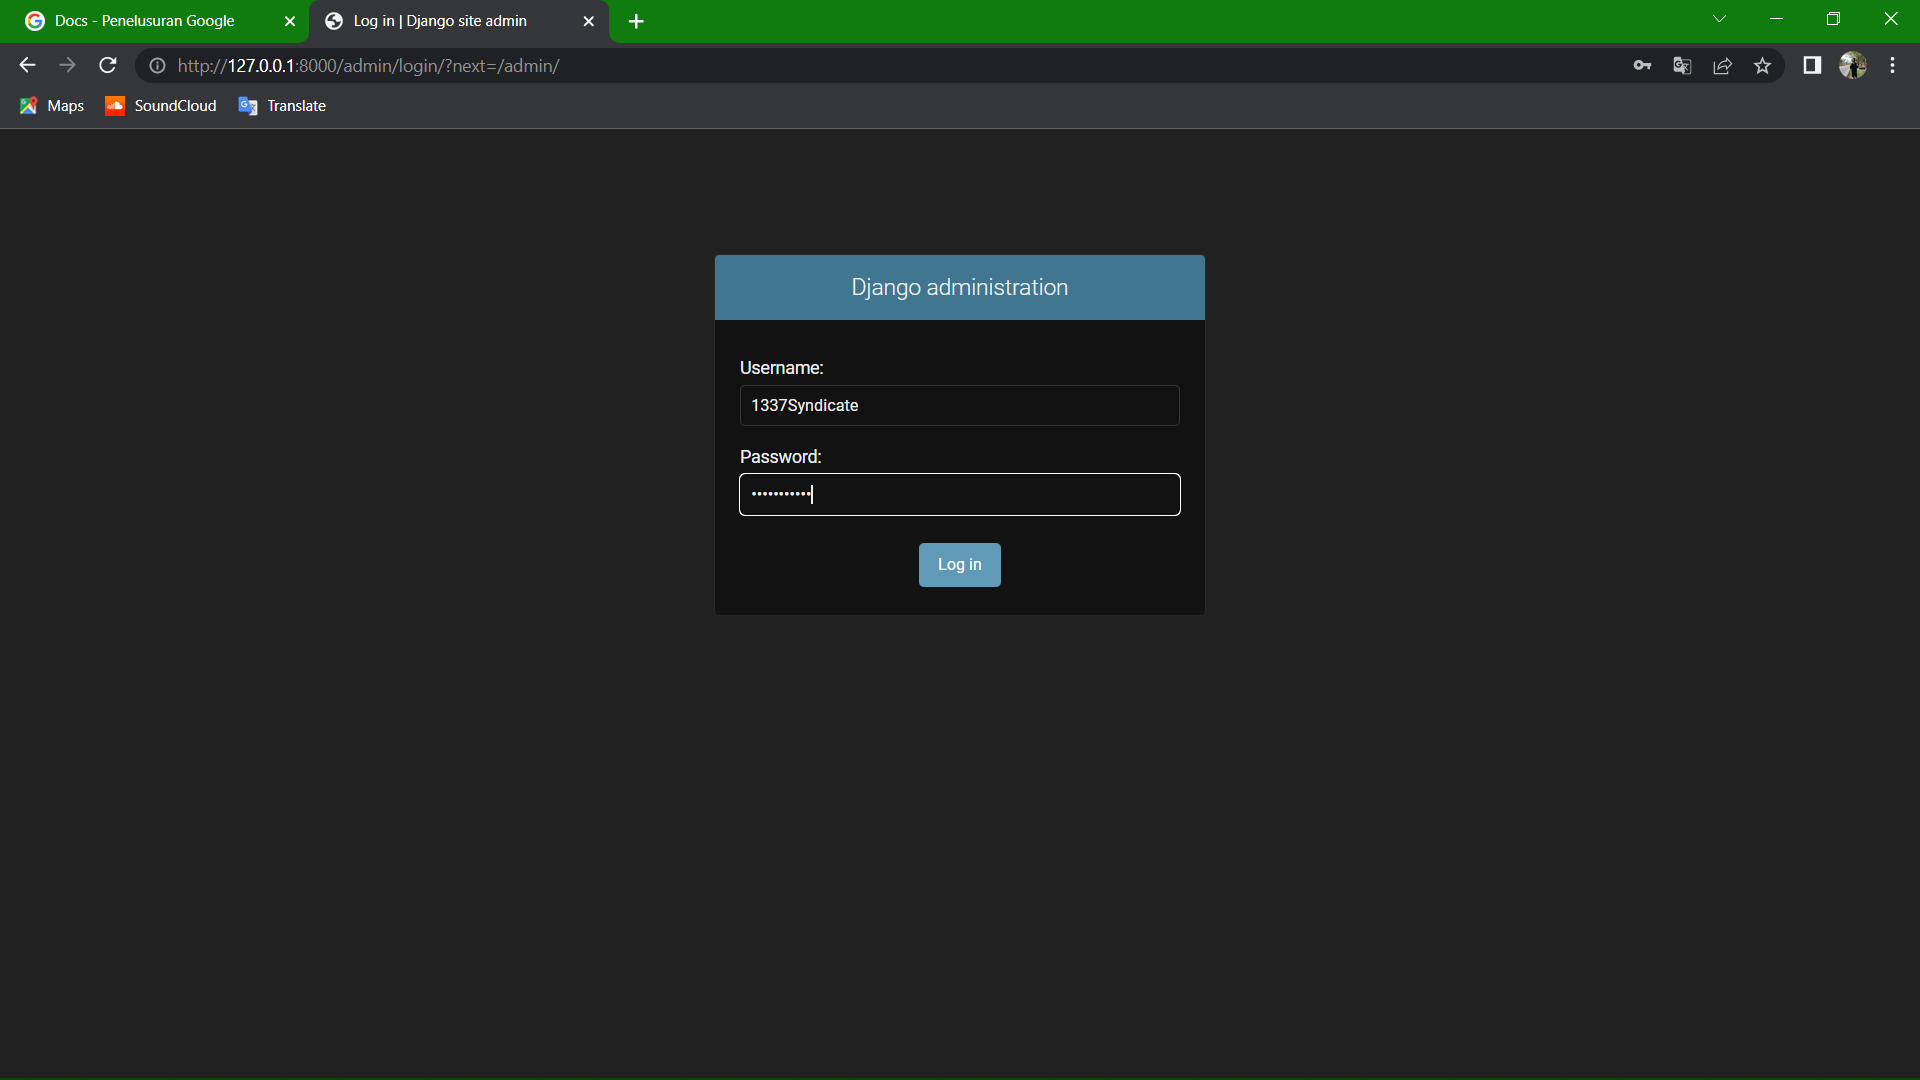Image resolution: width=1920 pixels, height=1080 pixels.
Task: View site information icon in address bar
Action: [157, 66]
